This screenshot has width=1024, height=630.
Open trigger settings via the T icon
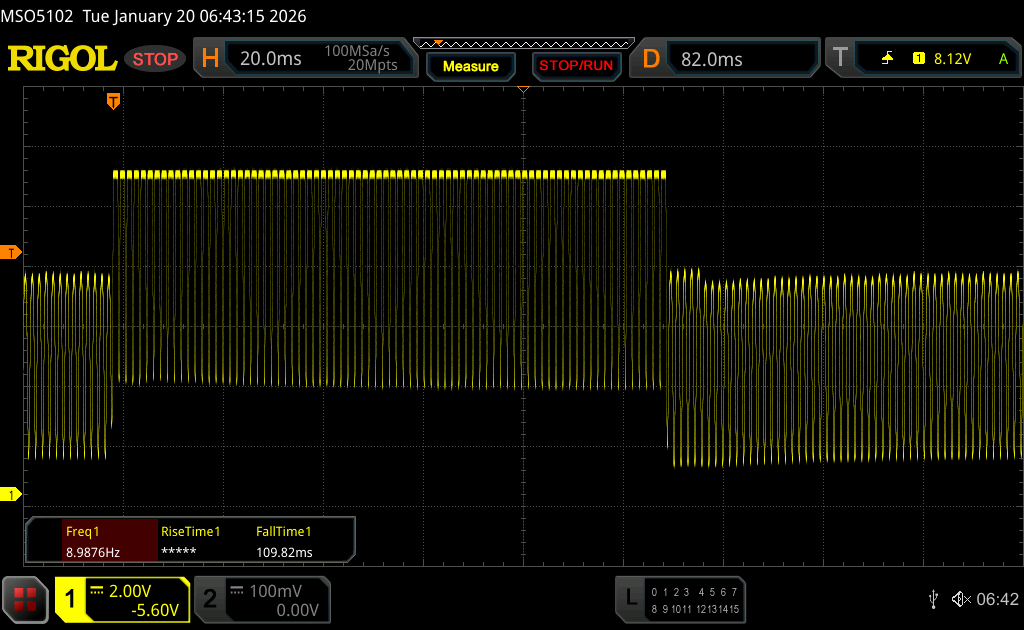click(x=840, y=59)
